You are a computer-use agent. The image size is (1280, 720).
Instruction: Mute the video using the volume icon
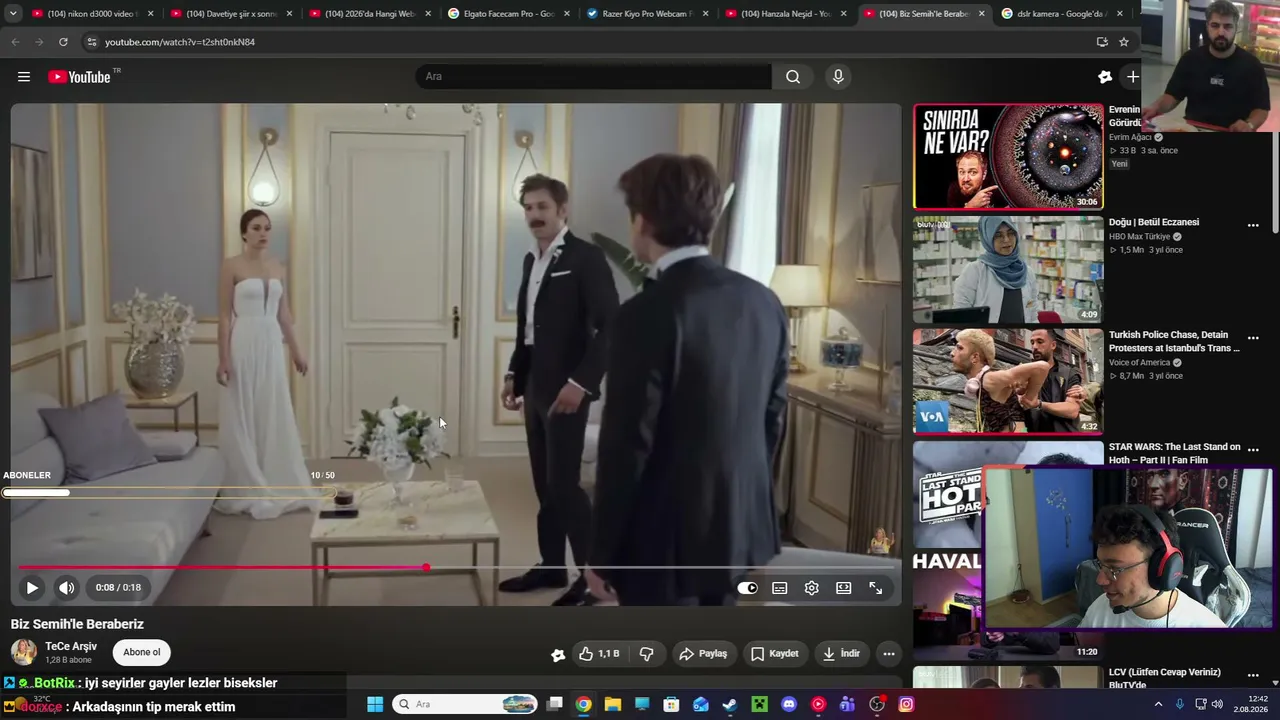(x=66, y=588)
